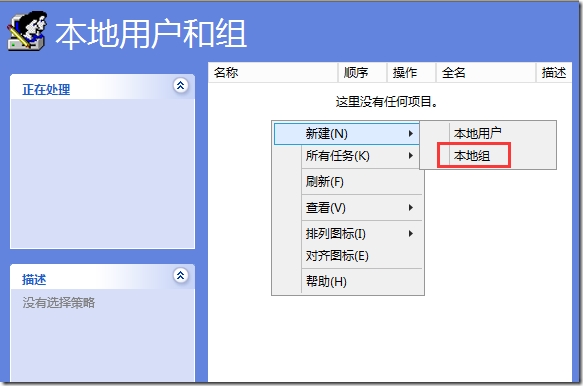
Task: Expand the 查看(V) submenu arrow
Action: (410, 208)
